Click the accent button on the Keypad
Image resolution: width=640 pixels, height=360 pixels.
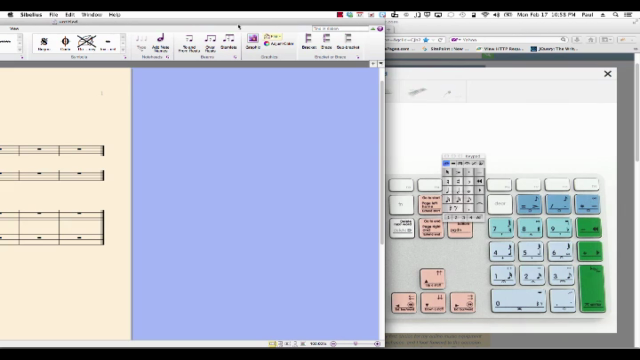[x=458, y=172]
